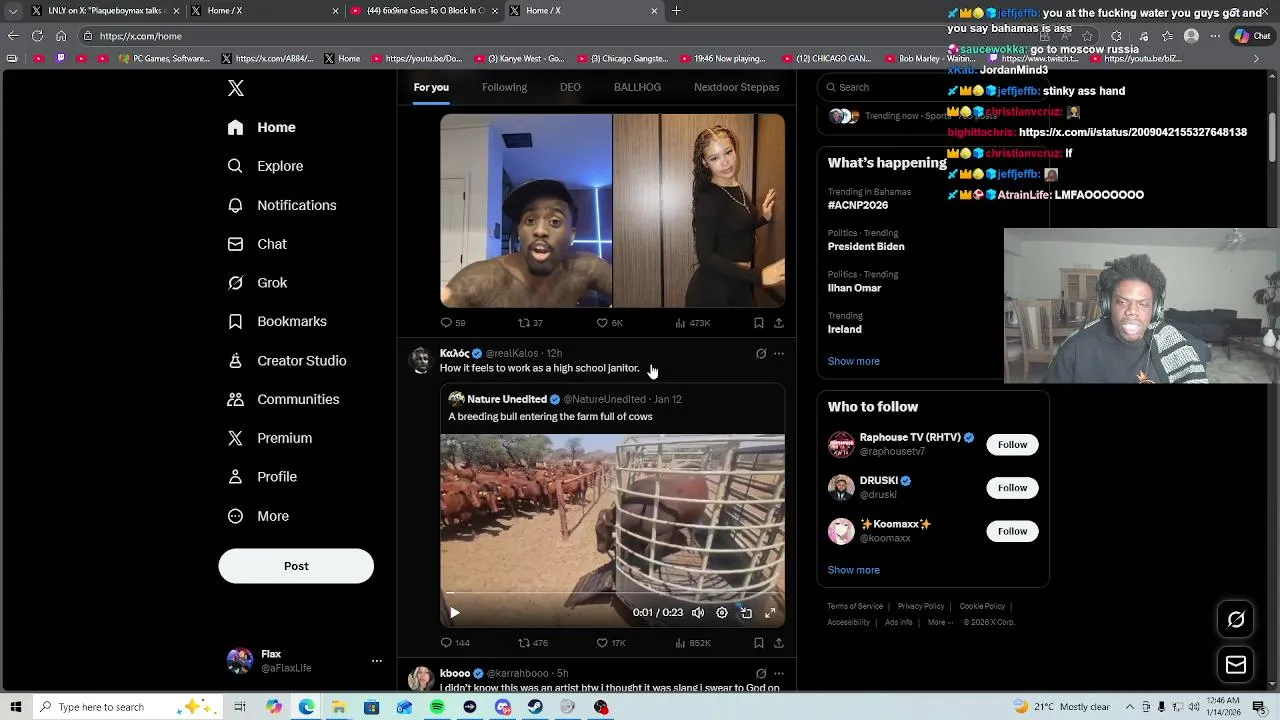
Task: Open Grok from sidebar
Action: 257,283
